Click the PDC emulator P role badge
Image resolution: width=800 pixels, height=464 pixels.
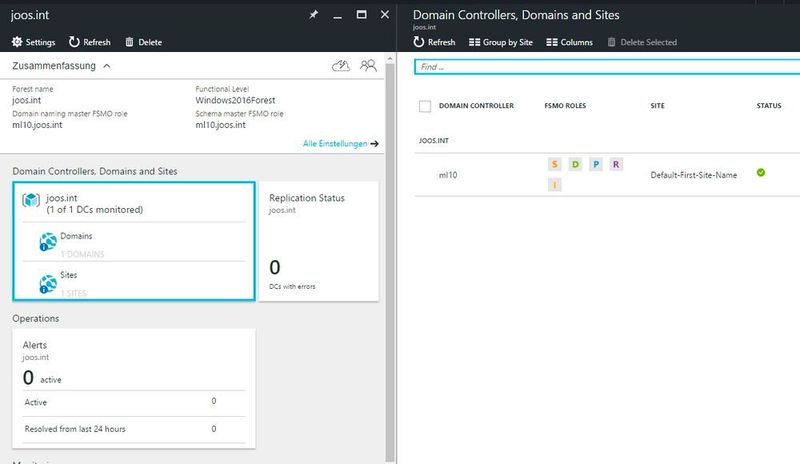click(x=595, y=164)
